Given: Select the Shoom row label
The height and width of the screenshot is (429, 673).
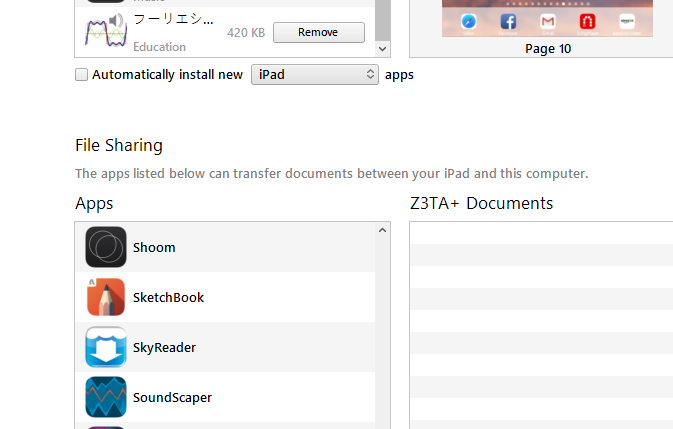Looking at the screenshot, I should (154, 248).
